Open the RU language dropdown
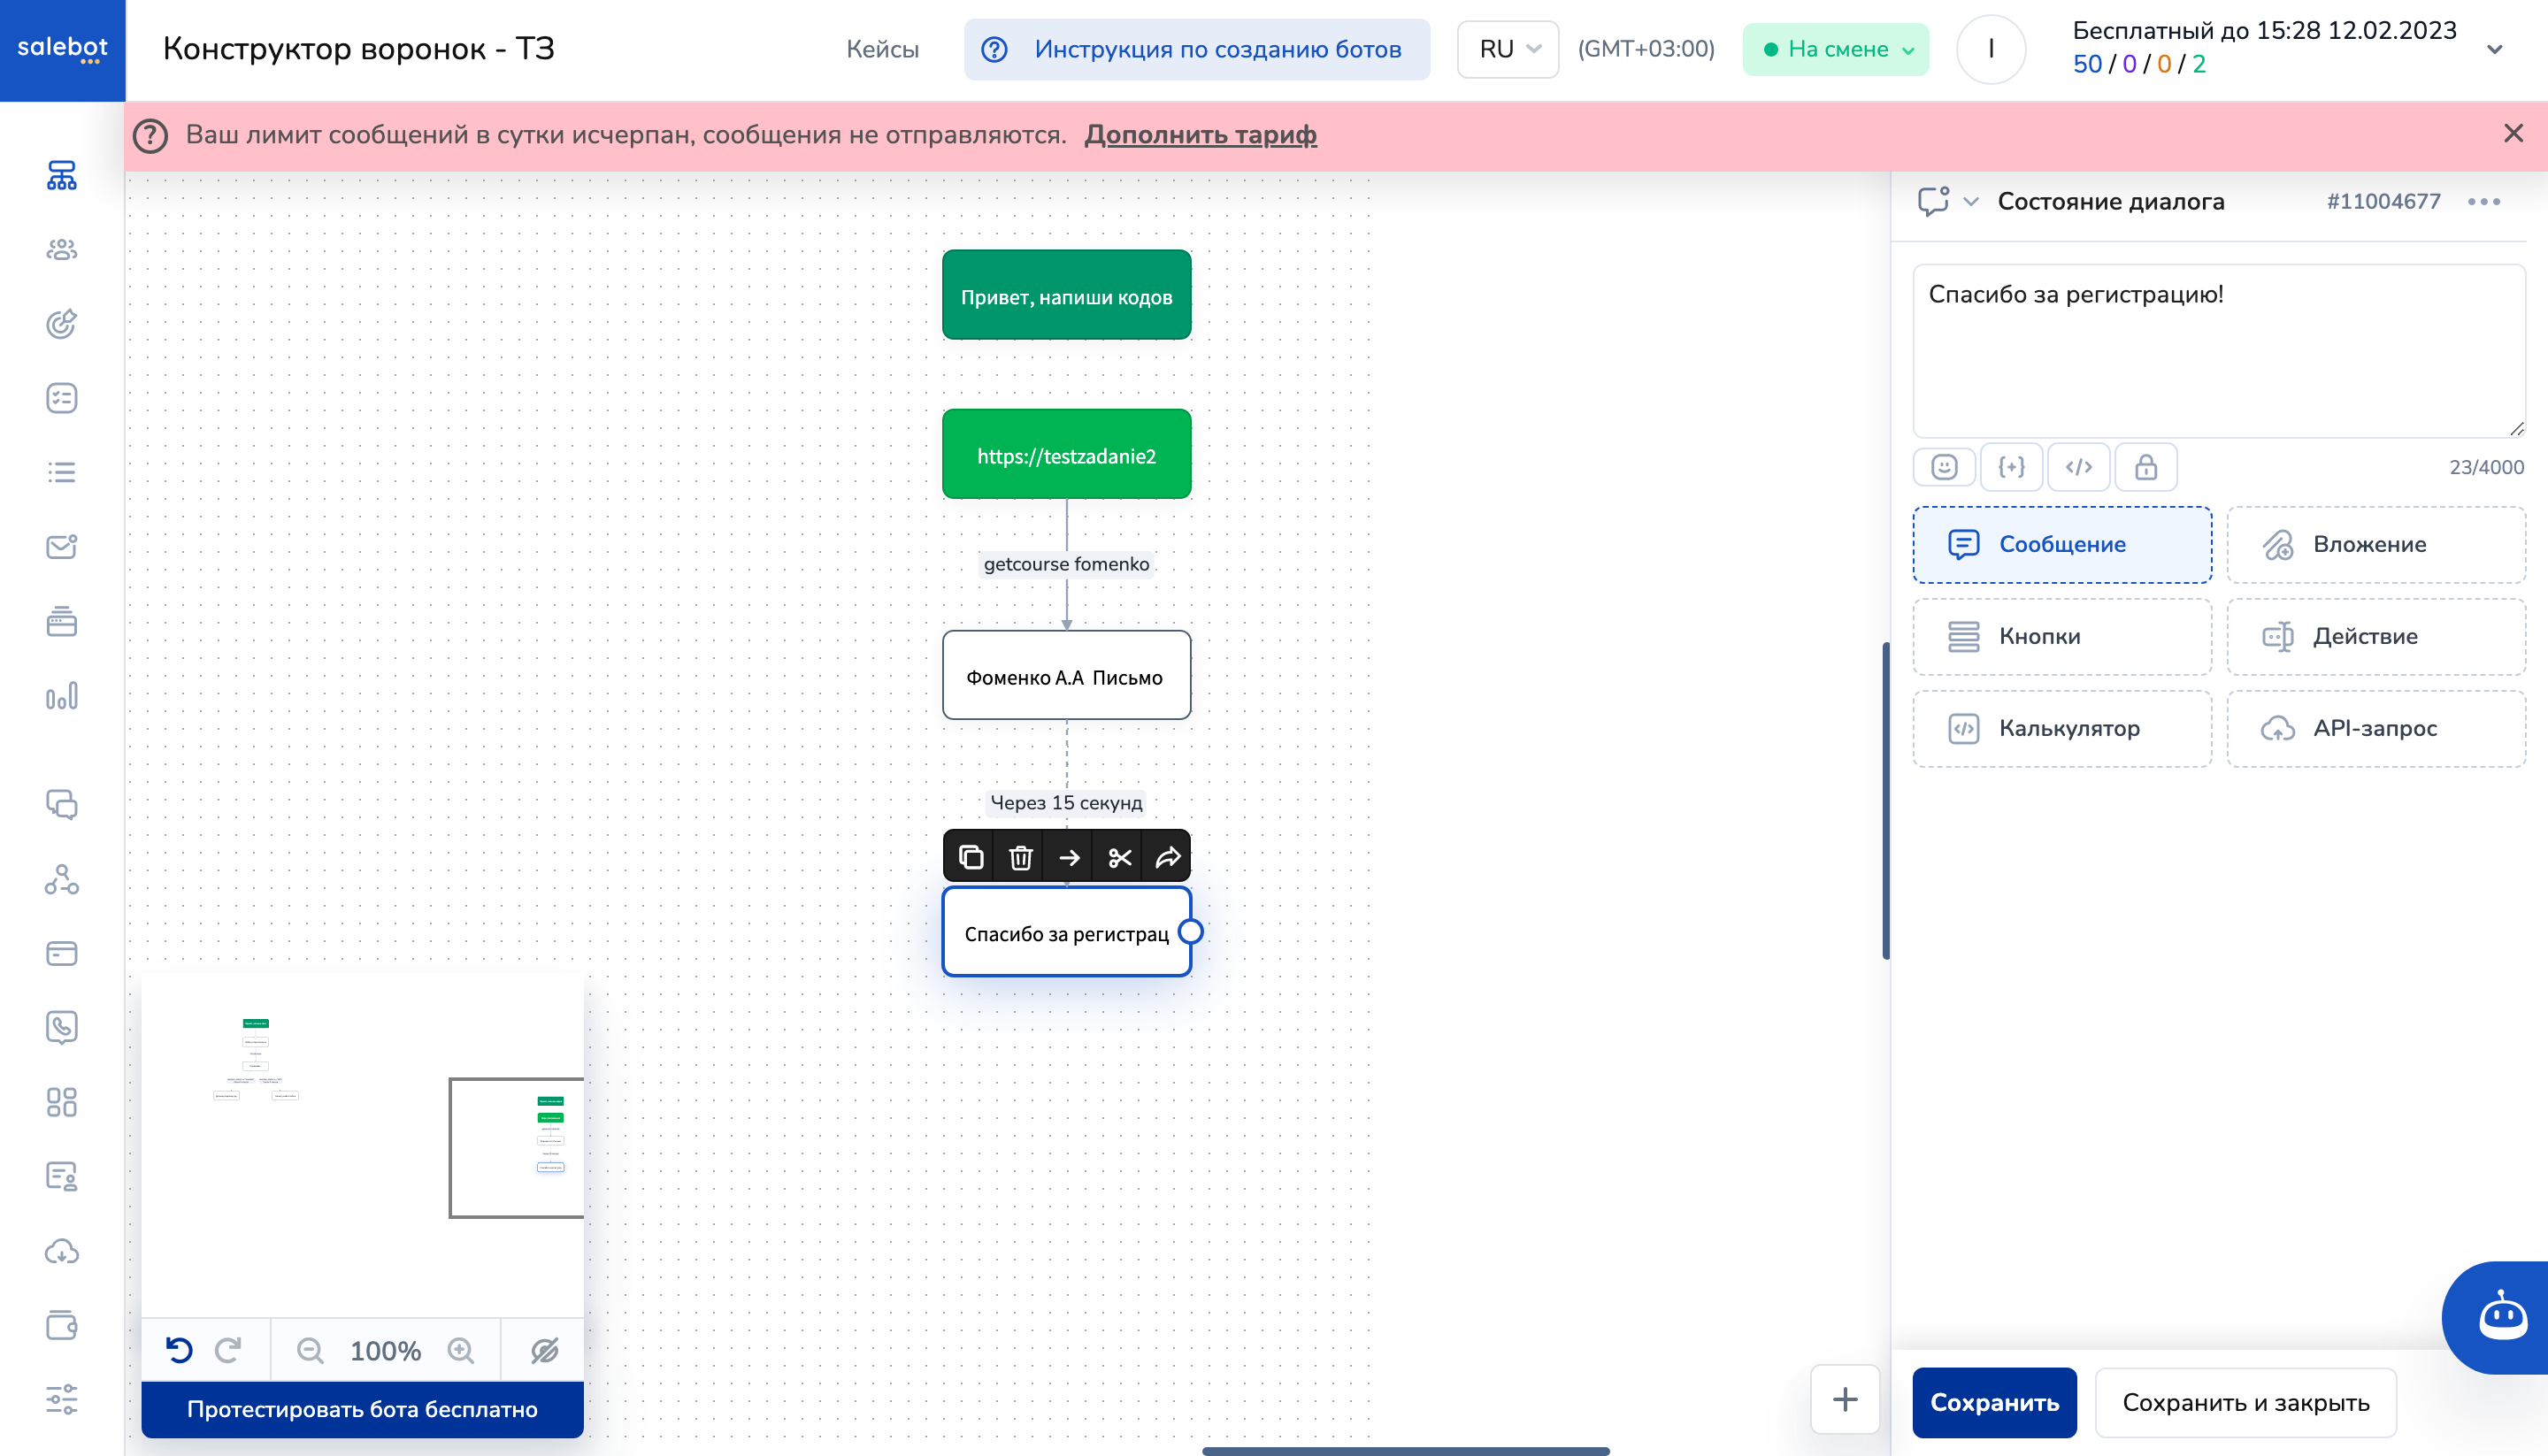 (x=1508, y=49)
